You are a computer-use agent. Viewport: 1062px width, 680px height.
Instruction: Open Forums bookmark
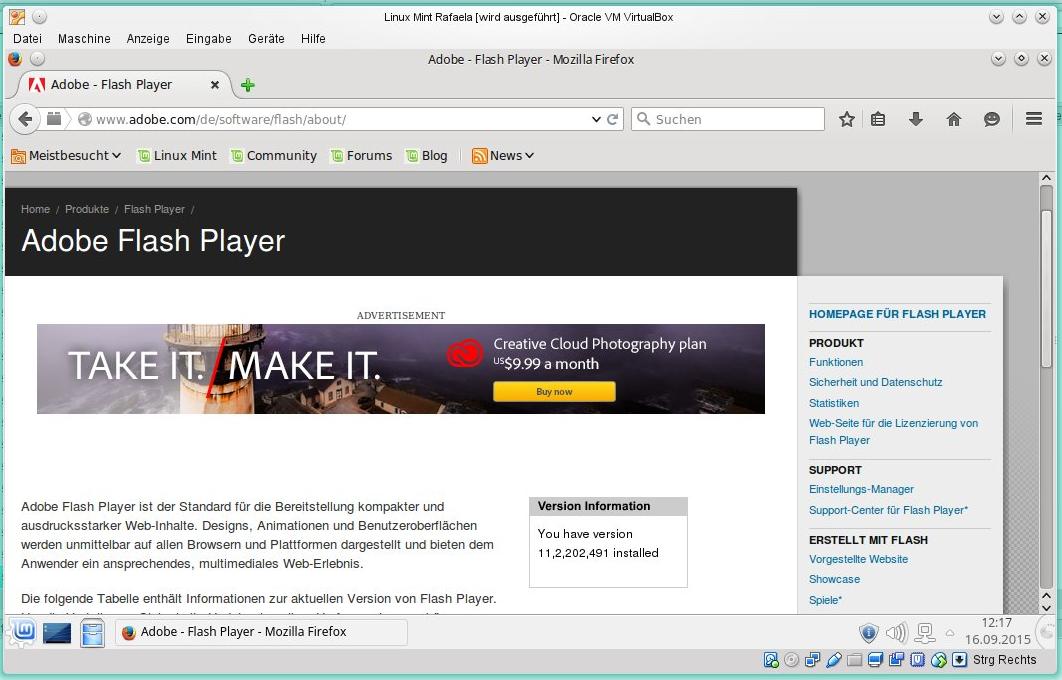coord(362,156)
